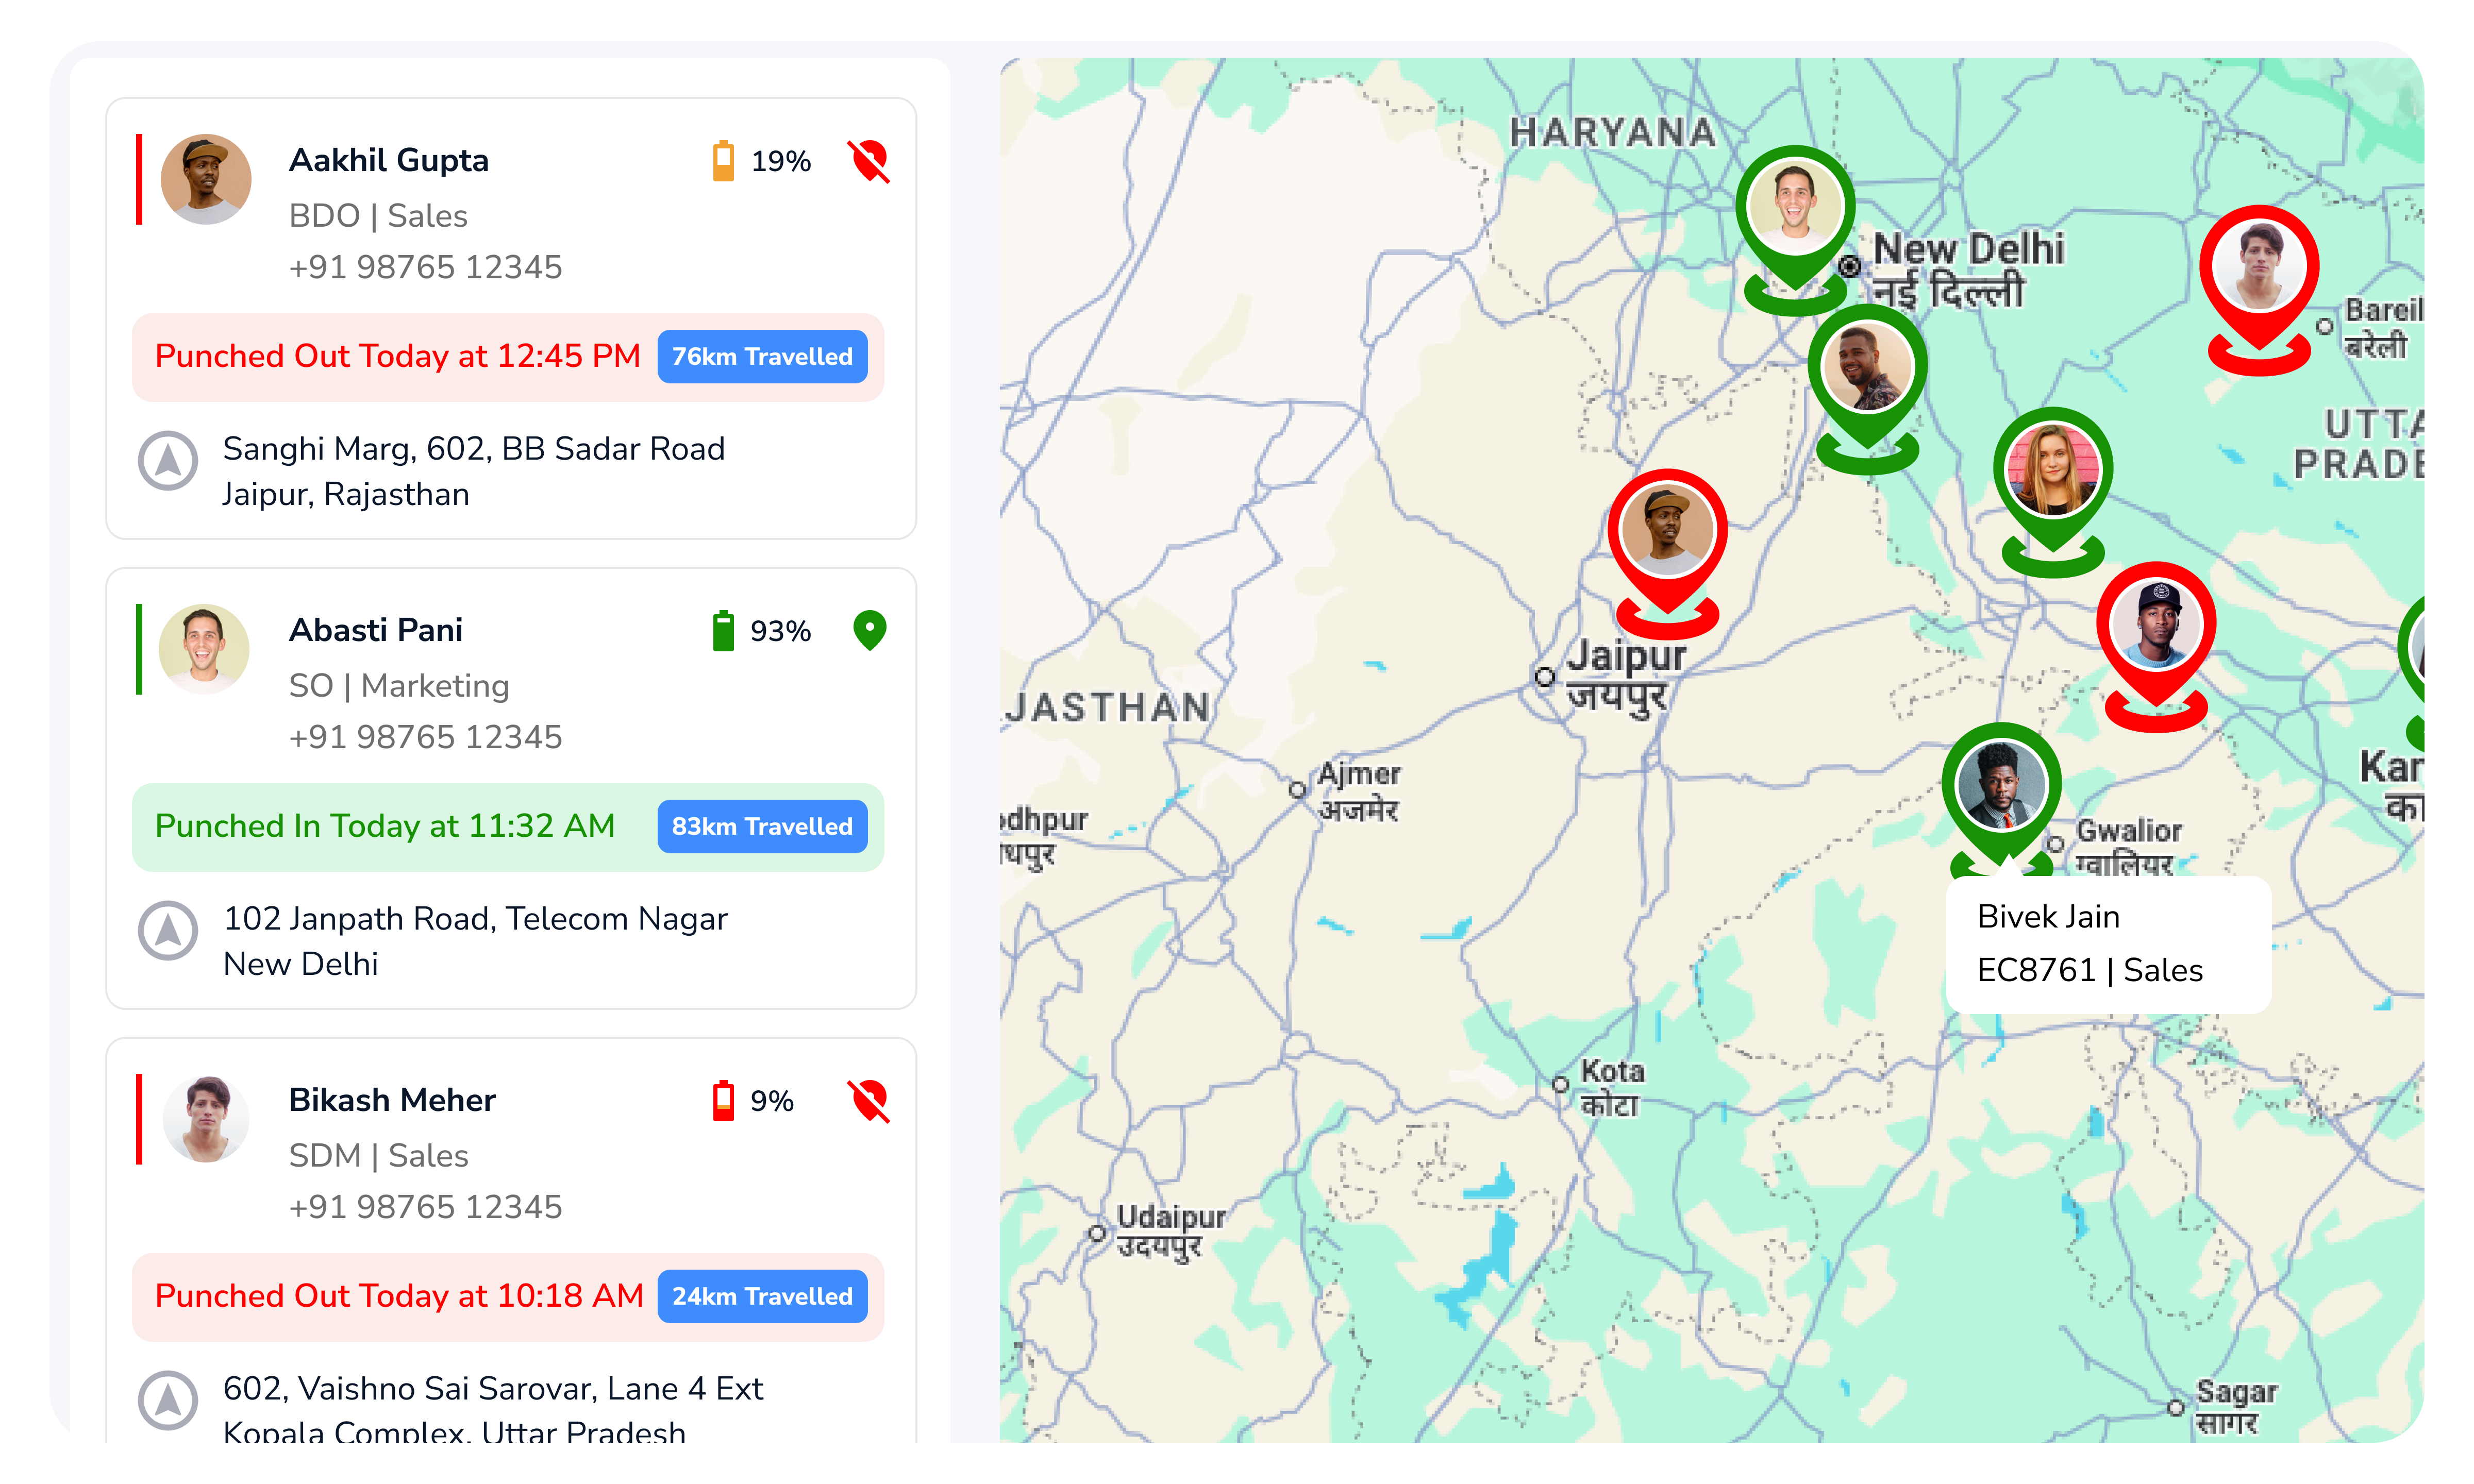The height and width of the screenshot is (1484, 2474).
Task: Click Aakhil Gupta's location-off icon
Action: point(868,161)
